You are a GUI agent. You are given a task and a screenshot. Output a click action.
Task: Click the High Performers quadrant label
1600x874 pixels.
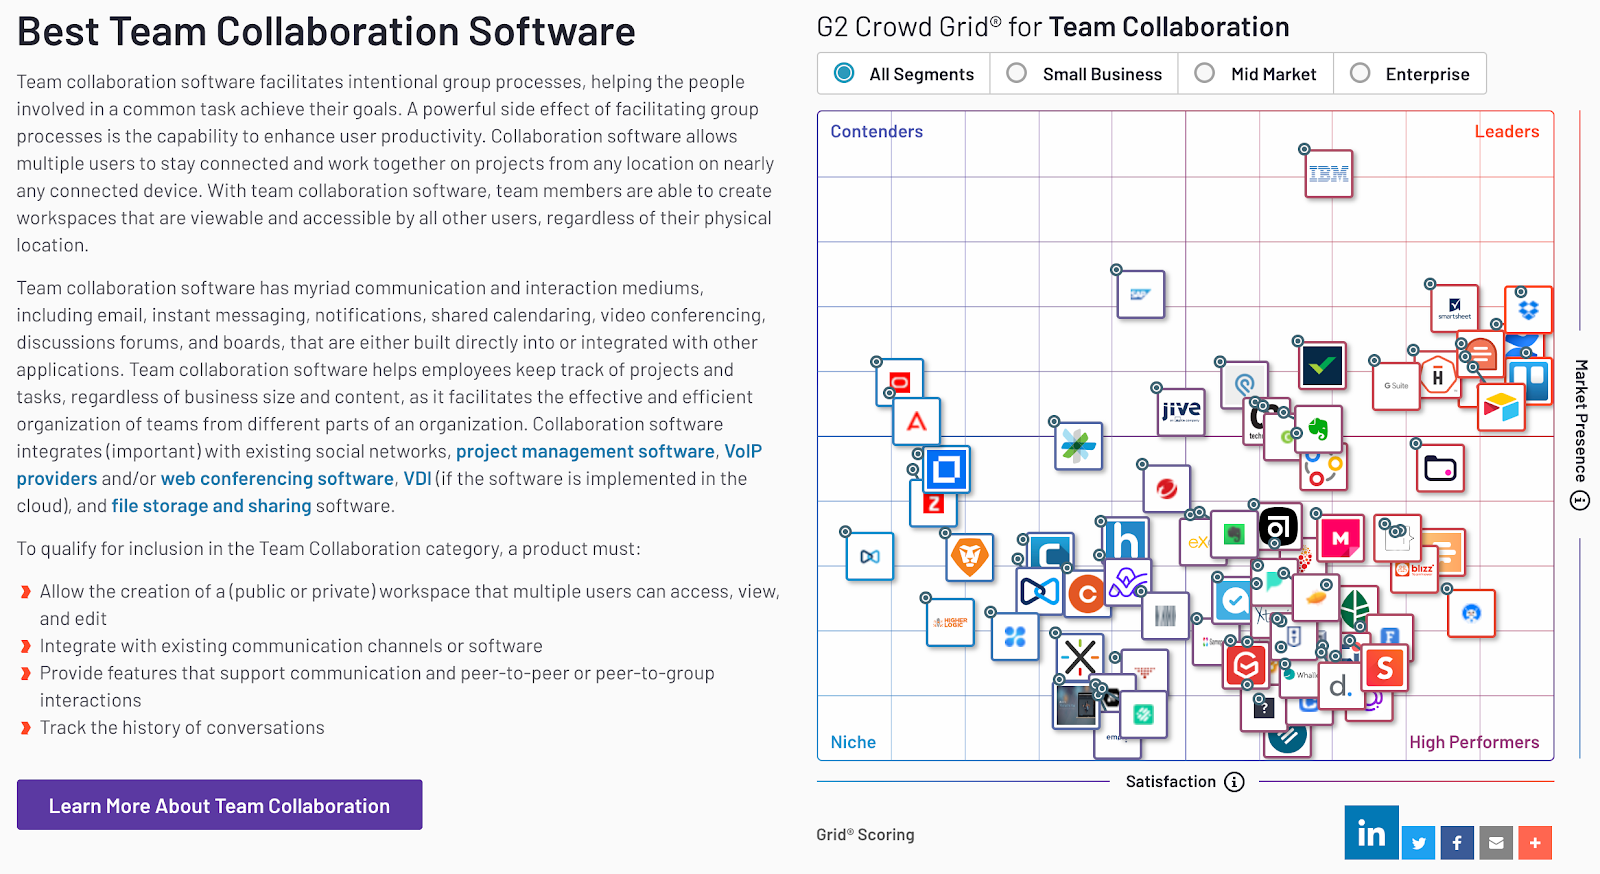pyautogui.click(x=1474, y=742)
